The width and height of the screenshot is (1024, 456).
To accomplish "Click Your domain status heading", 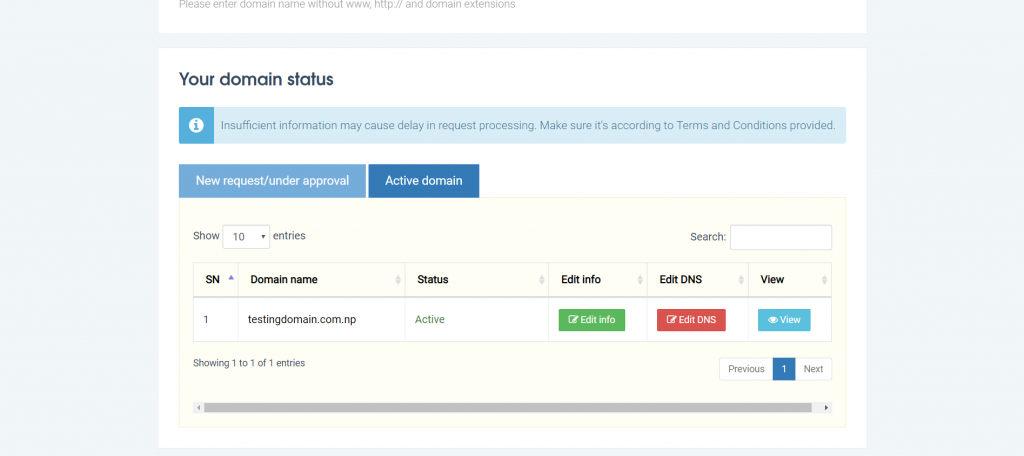I will pyautogui.click(x=256, y=80).
